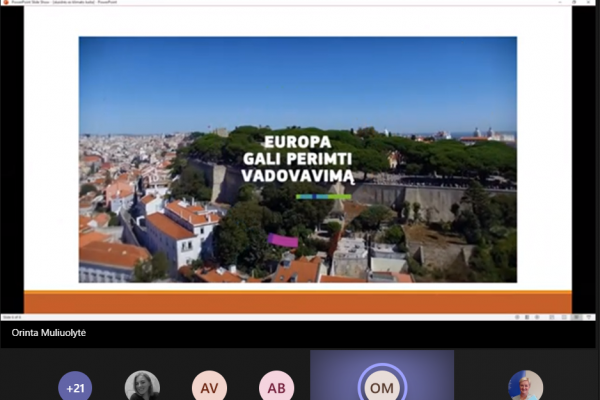Image resolution: width=600 pixels, height=400 pixels.
Task: Close the PowerPoint slide show window
Action: 589,2
